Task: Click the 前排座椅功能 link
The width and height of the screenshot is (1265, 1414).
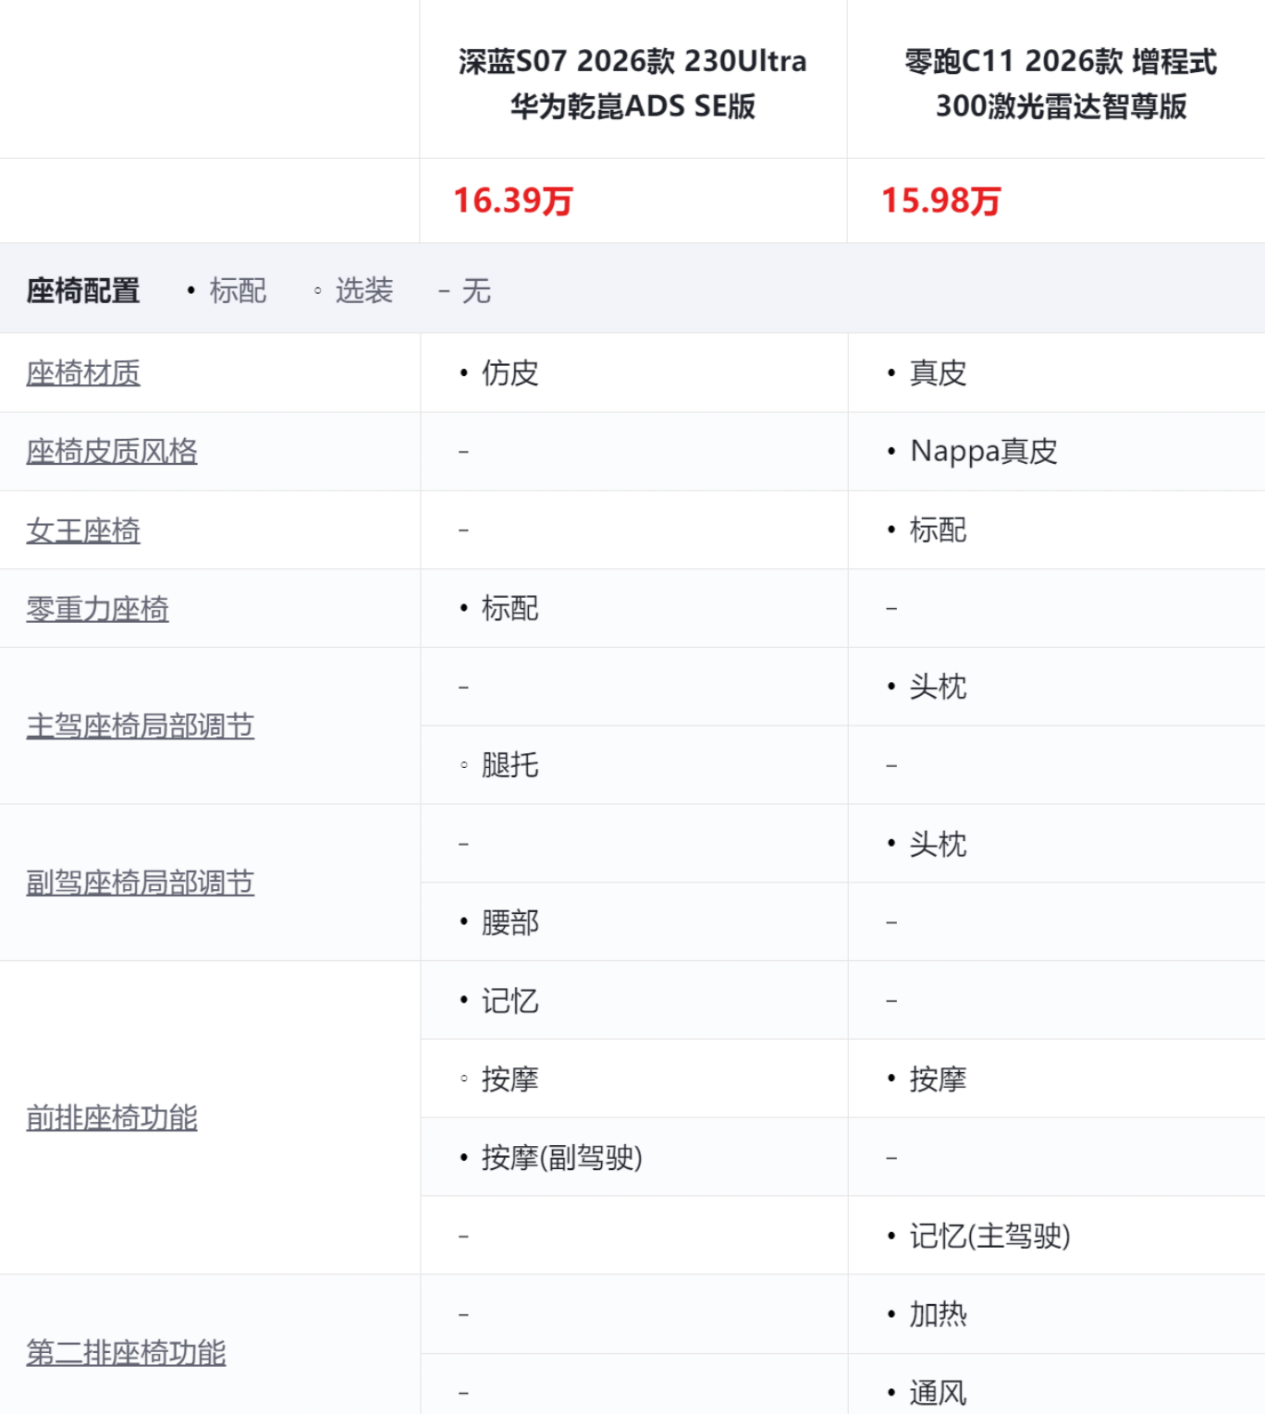Action: (111, 1118)
